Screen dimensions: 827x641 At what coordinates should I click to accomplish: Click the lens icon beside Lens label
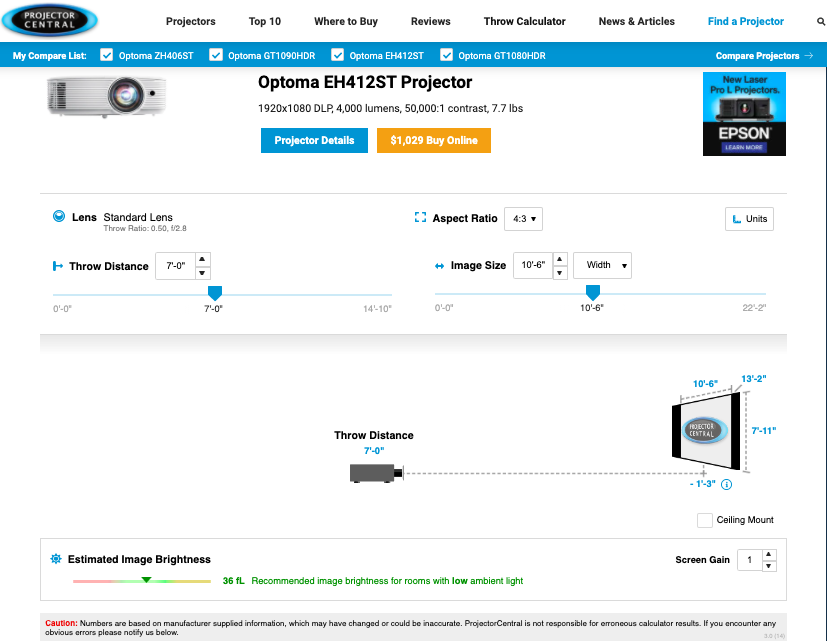pyautogui.click(x=59, y=216)
